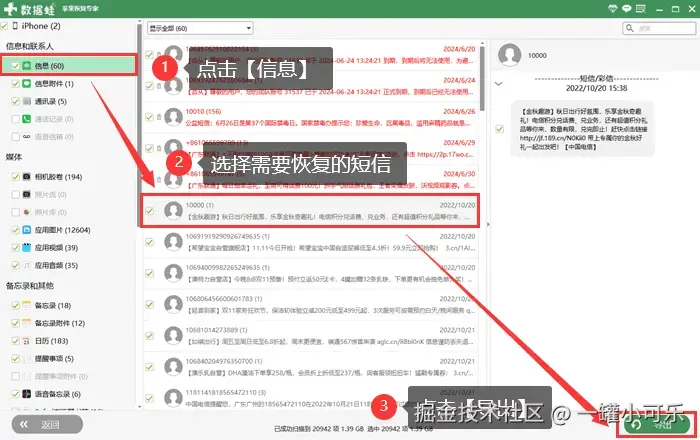This screenshot has width=700, height=440.
Task: Uncheck the 备忘录附件 (12) checkbox
Action: (15, 323)
